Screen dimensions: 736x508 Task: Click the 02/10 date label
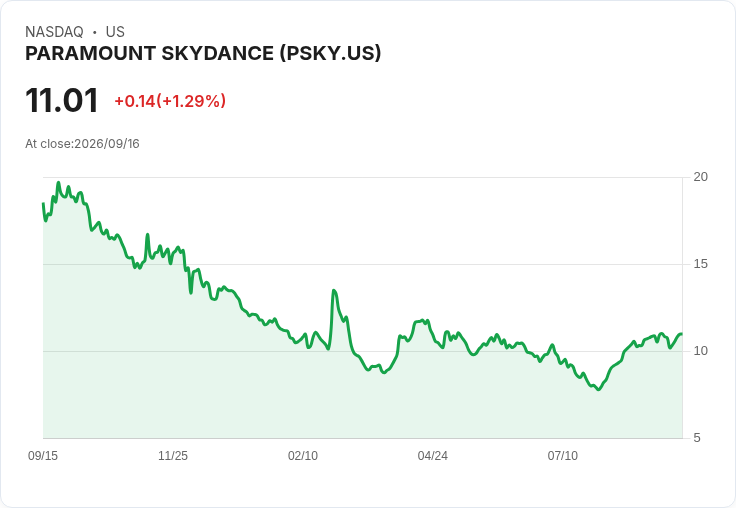pyautogui.click(x=303, y=455)
